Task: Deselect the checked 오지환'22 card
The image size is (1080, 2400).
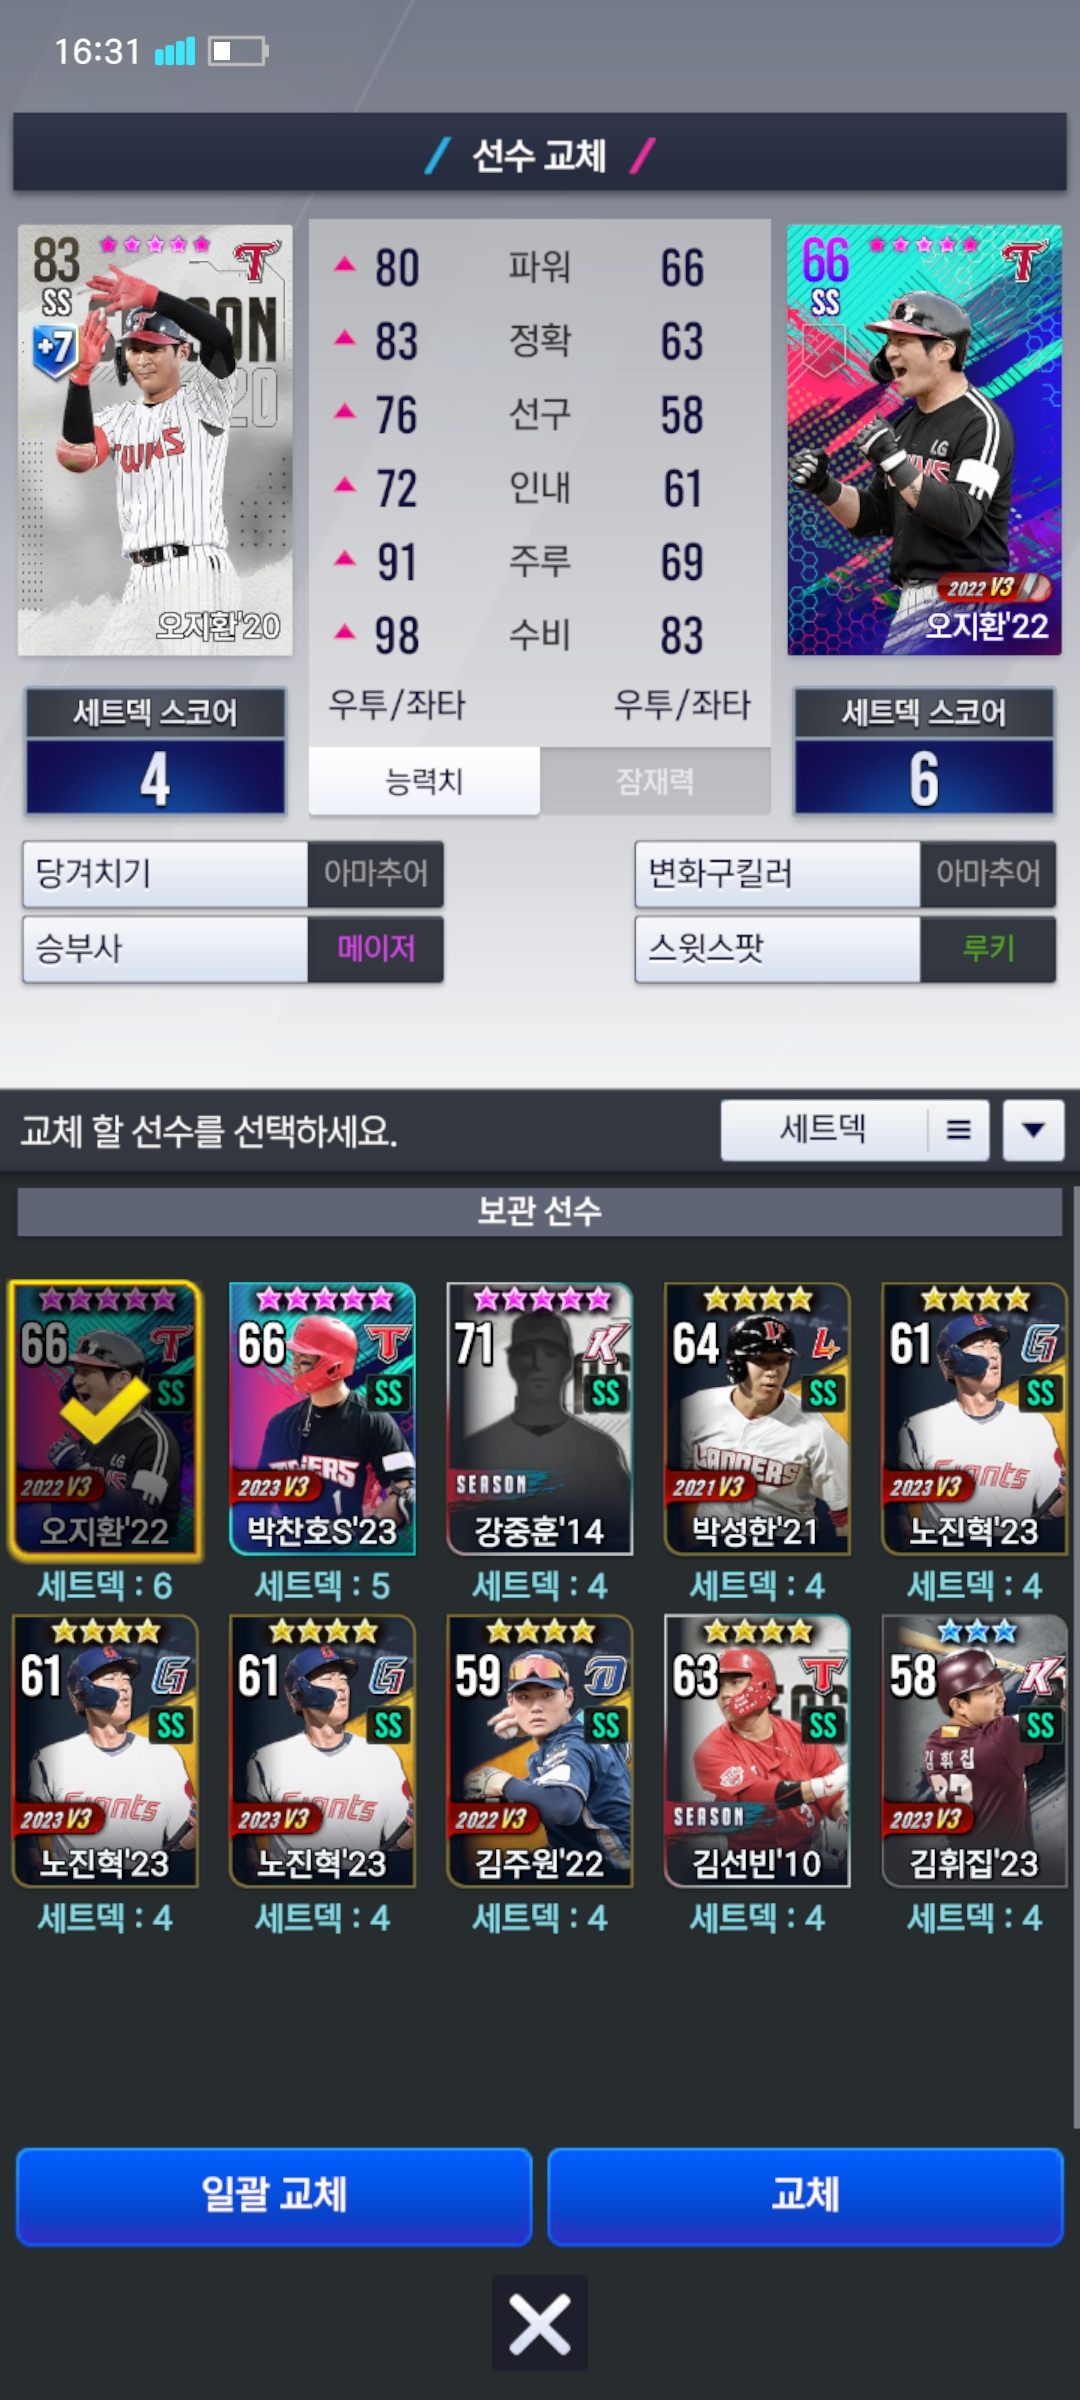Action: (105, 1420)
